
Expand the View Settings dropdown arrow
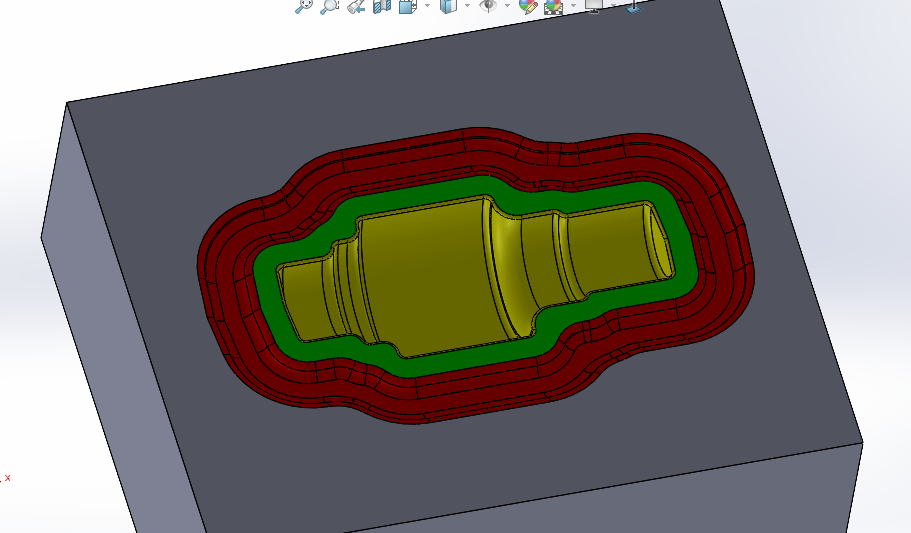point(614,6)
